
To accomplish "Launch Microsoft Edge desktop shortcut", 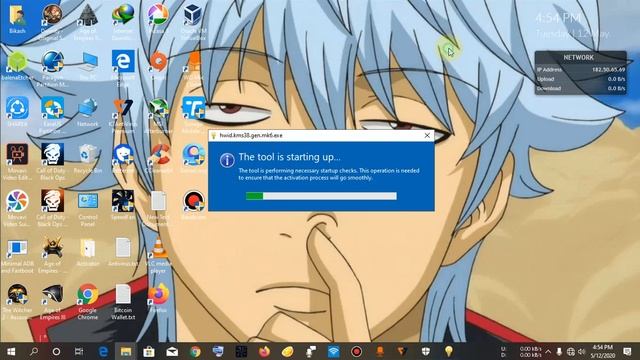I will point(123,68).
